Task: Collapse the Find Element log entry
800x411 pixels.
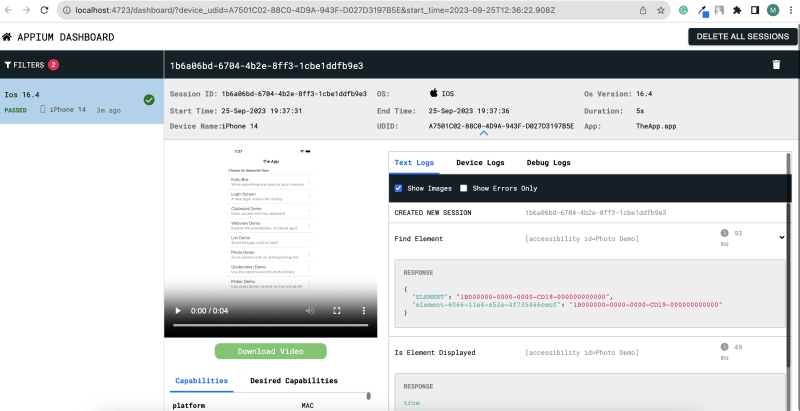Action: click(x=782, y=237)
